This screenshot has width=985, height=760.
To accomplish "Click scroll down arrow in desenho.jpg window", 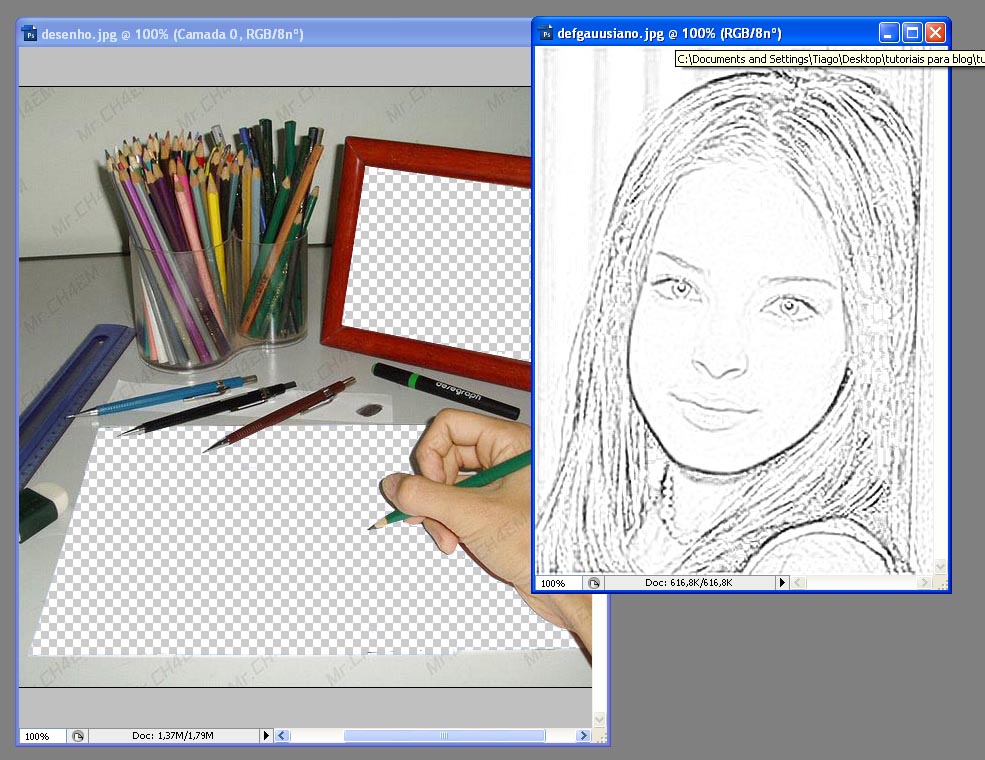I will pos(599,719).
